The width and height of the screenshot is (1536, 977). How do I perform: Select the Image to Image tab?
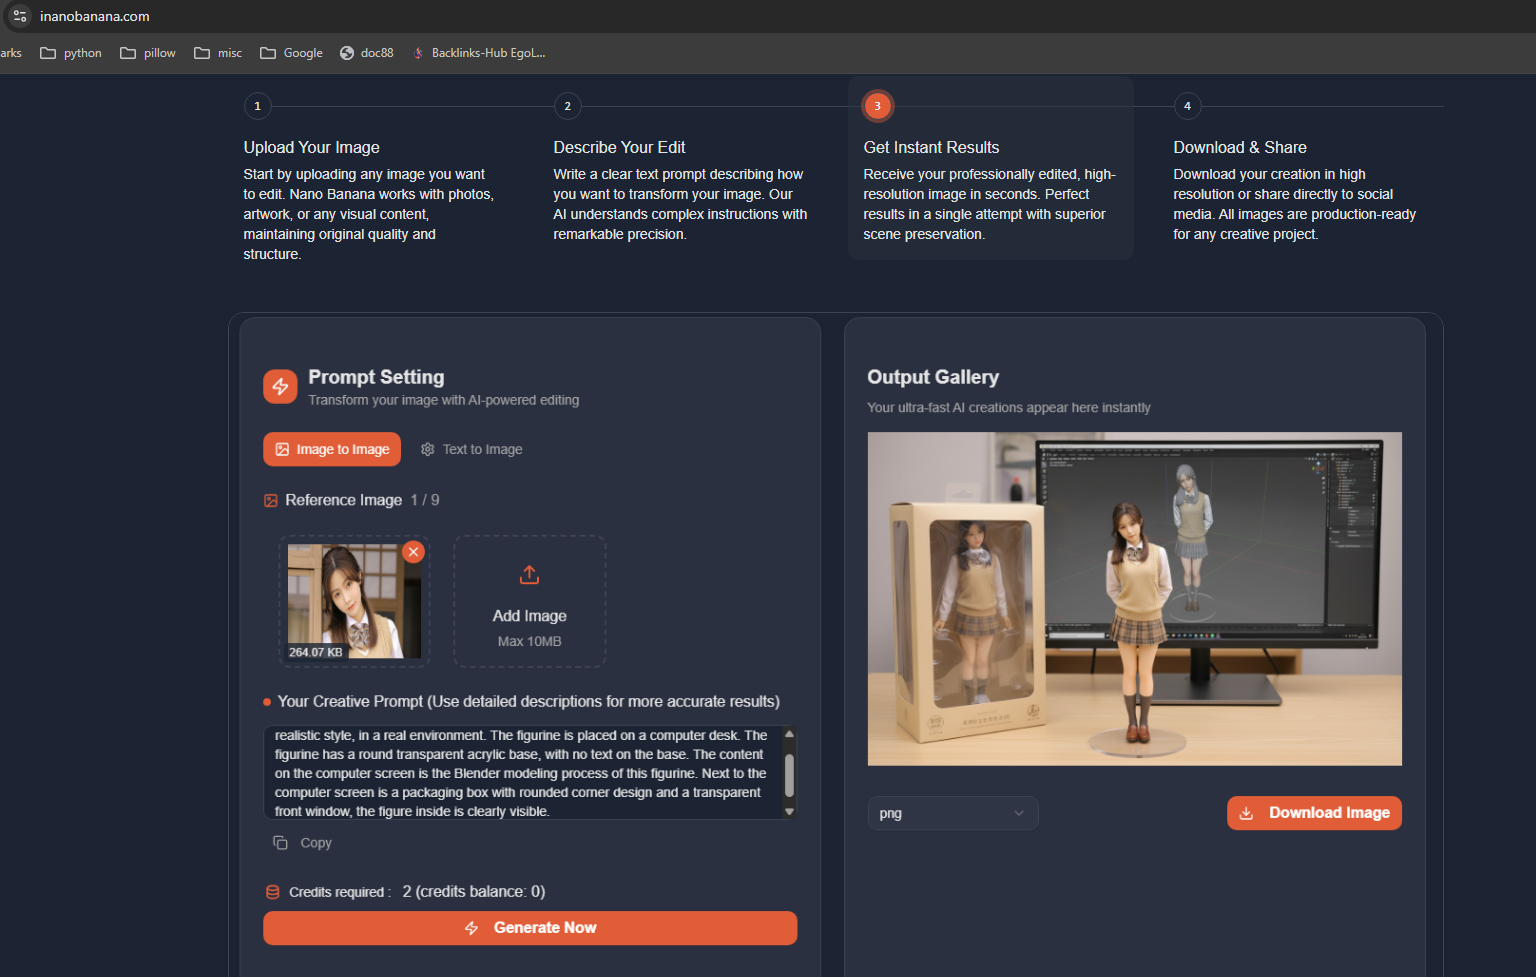pos(331,449)
